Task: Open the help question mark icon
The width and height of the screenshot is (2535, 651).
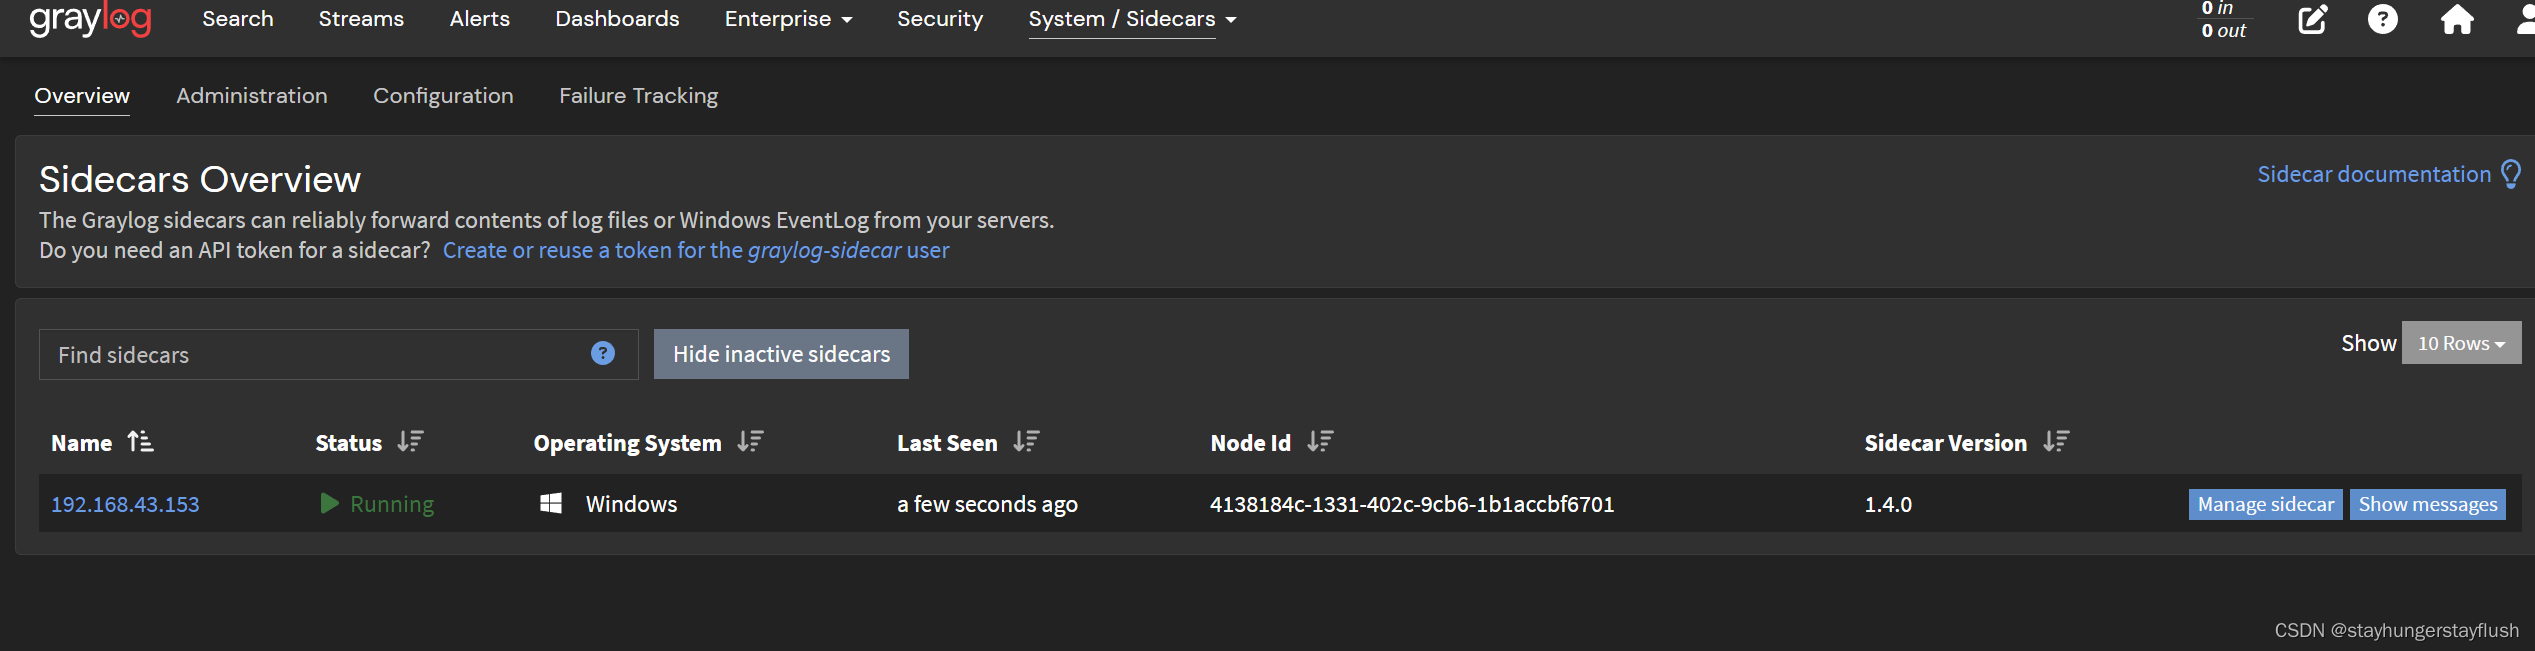Action: 2382,20
